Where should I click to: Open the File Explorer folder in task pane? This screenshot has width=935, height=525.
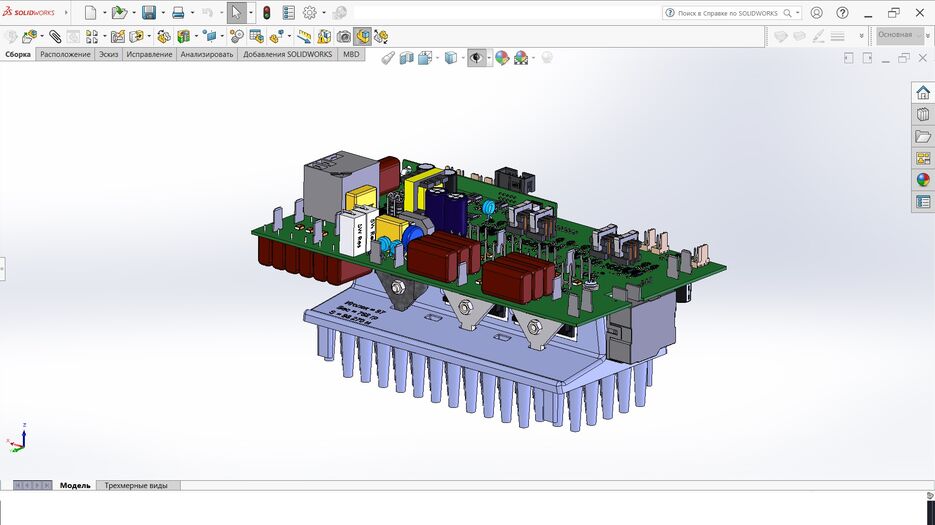tap(923, 137)
